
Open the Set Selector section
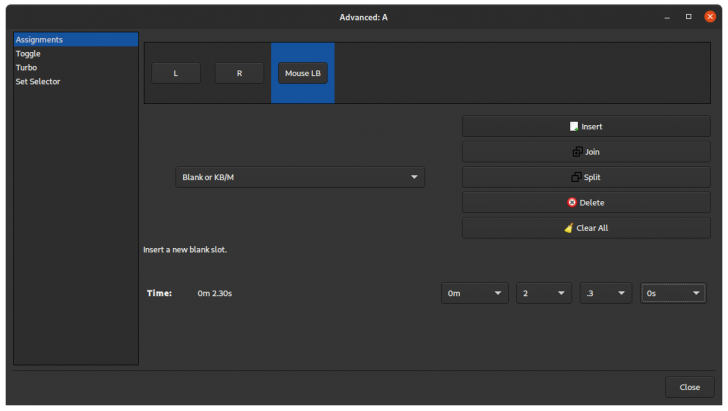[38, 82]
